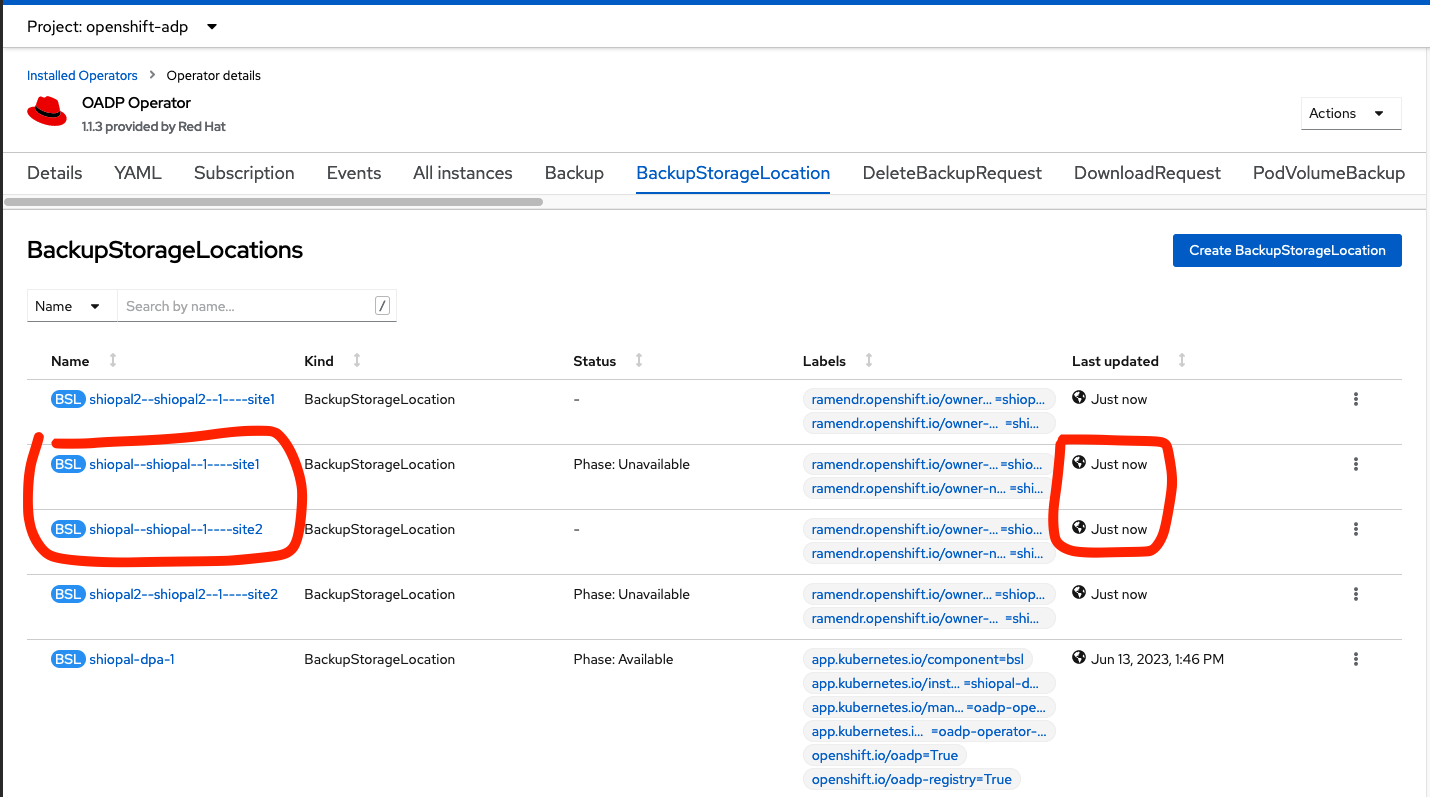The image size is (1430, 797).
Task: Open kebab menu for shiopal-dpa-1 row
Action: (x=1356, y=659)
